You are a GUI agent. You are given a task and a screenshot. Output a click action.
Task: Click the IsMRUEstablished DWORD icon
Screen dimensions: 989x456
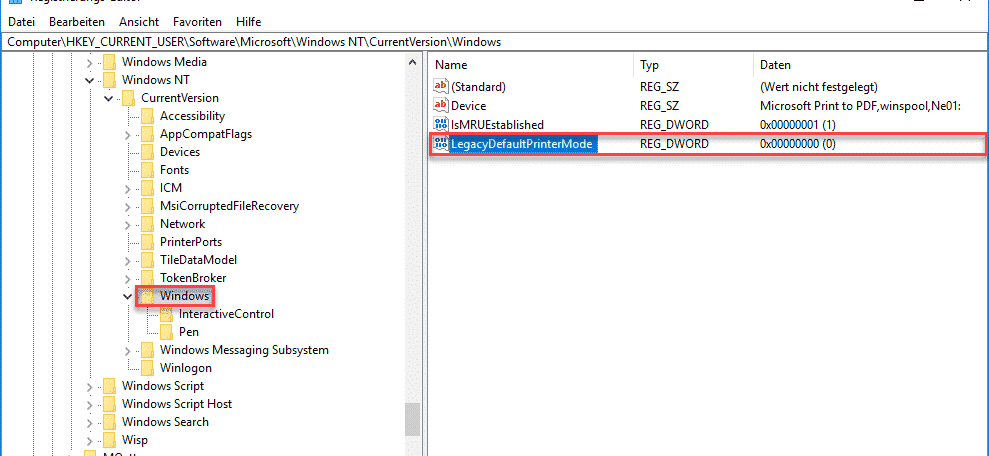(x=440, y=125)
